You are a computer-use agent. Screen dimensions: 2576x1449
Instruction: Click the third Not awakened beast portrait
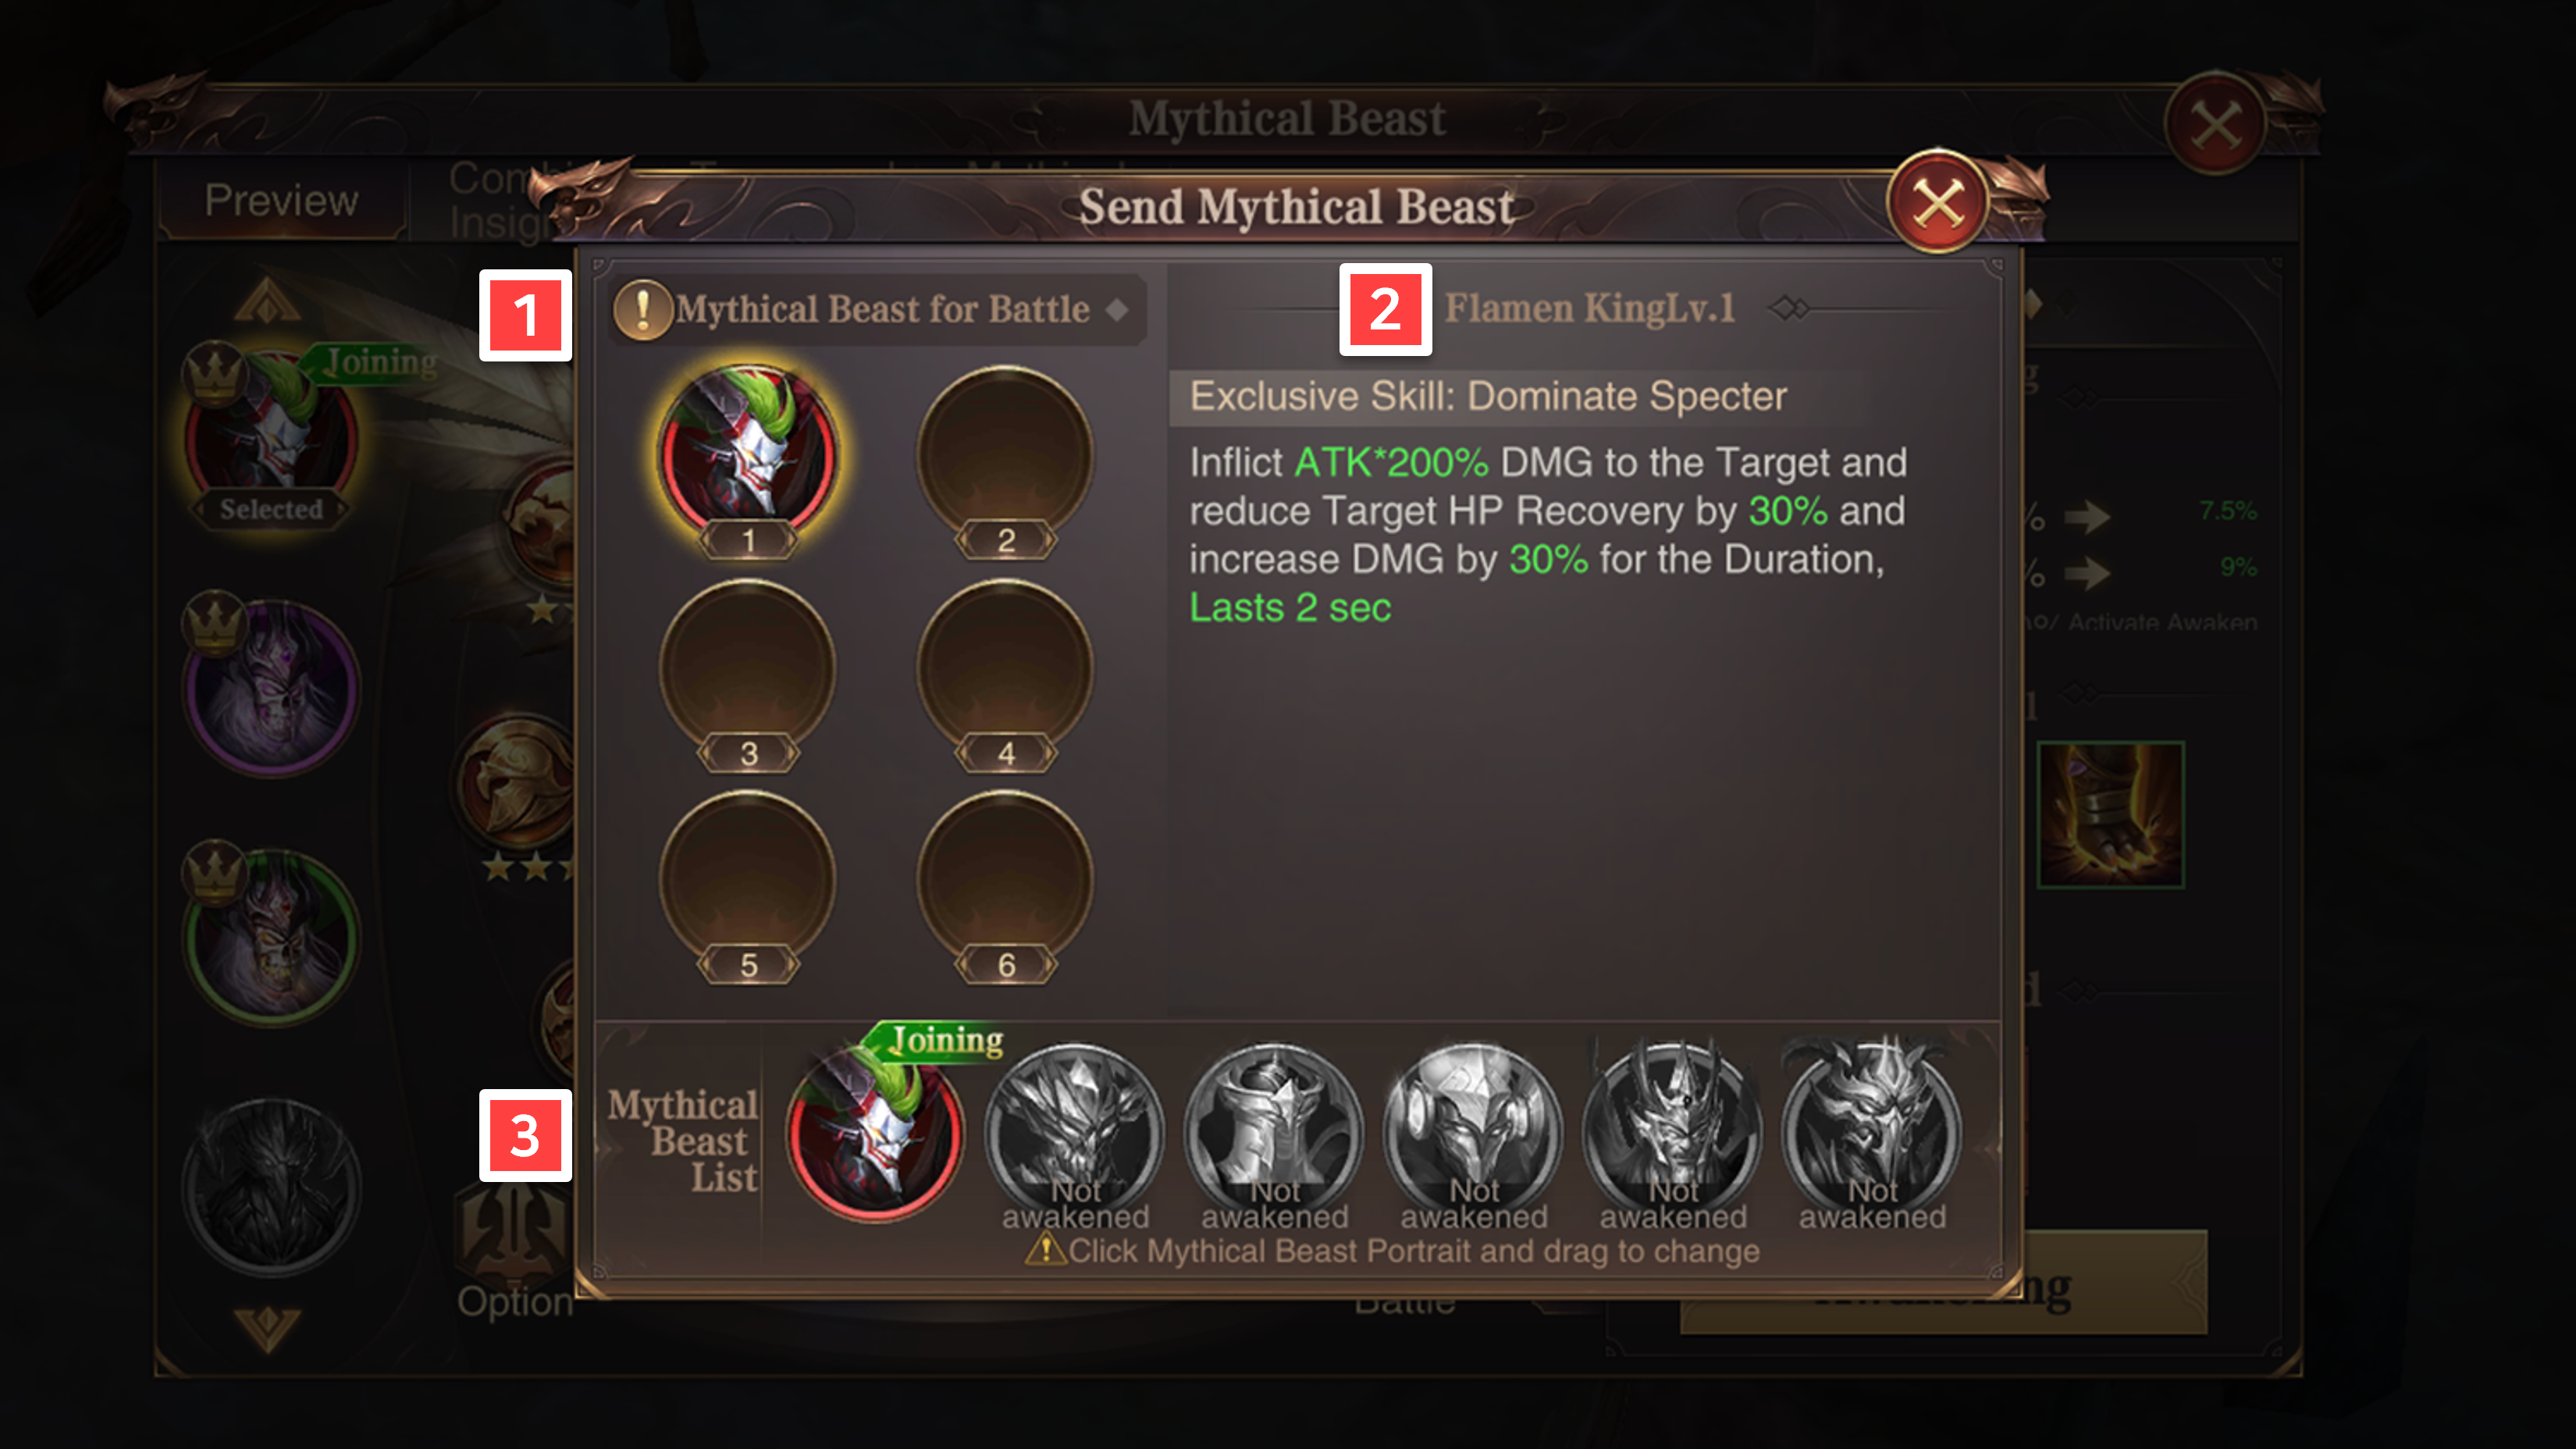point(1473,1133)
